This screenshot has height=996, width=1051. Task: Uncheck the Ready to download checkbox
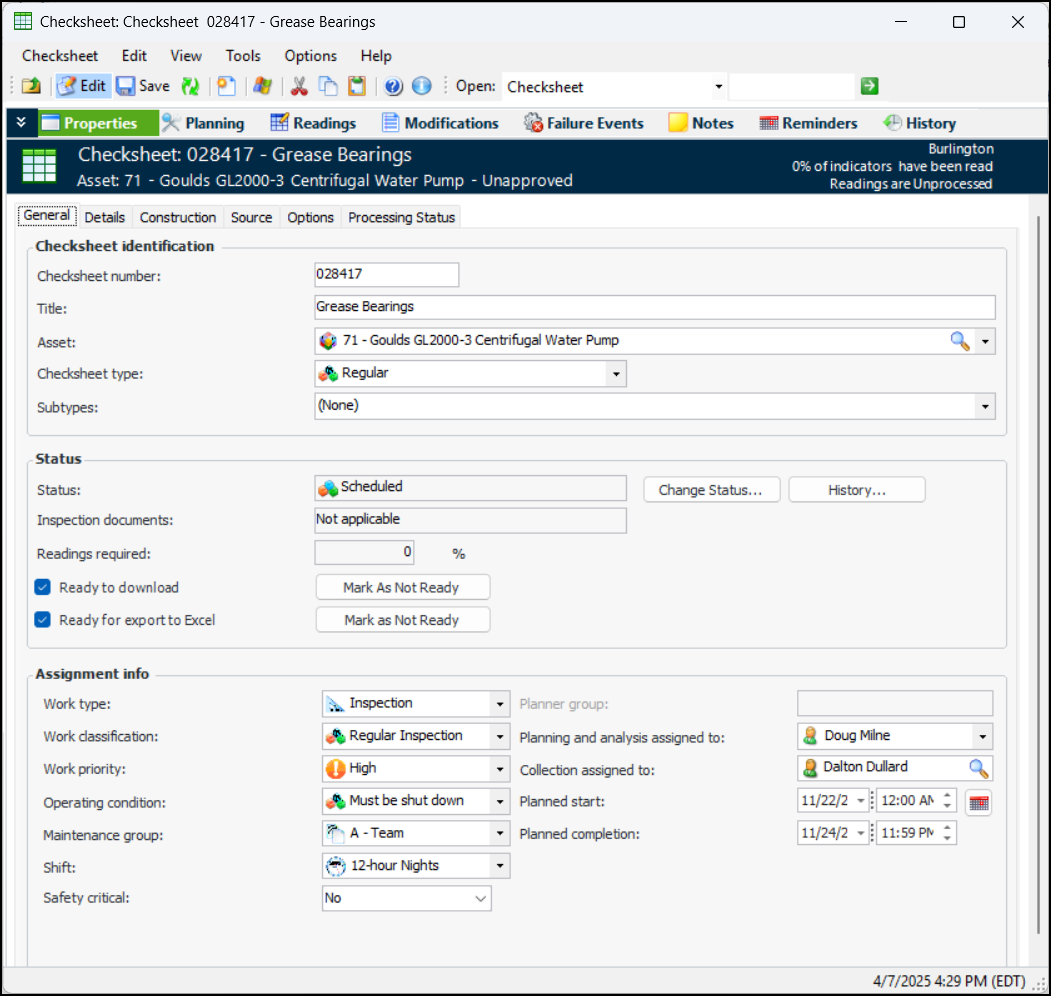tap(43, 588)
